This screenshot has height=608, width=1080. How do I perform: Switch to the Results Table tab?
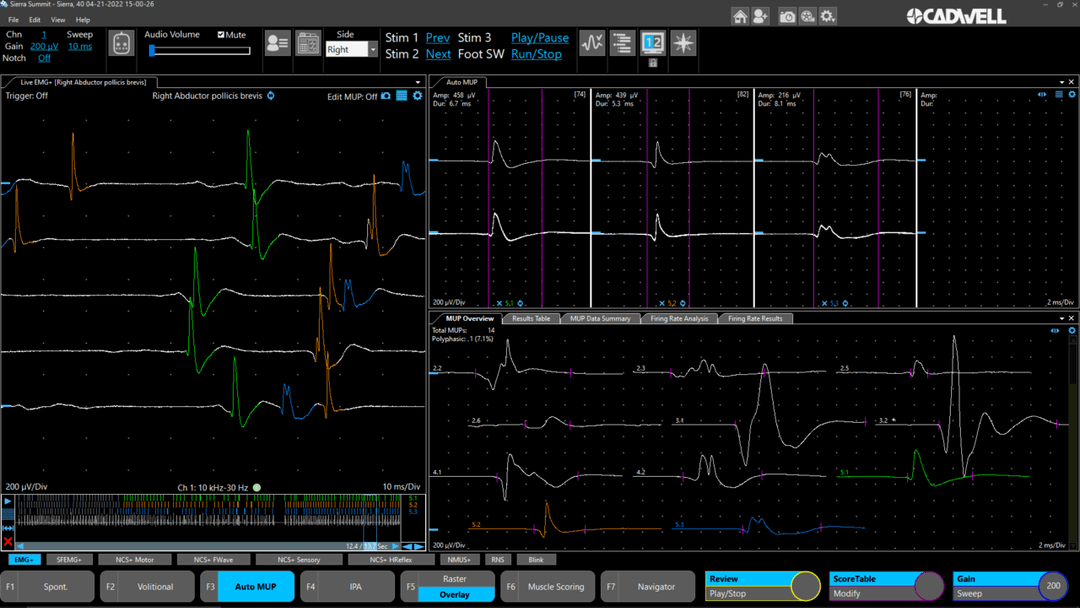(530, 319)
